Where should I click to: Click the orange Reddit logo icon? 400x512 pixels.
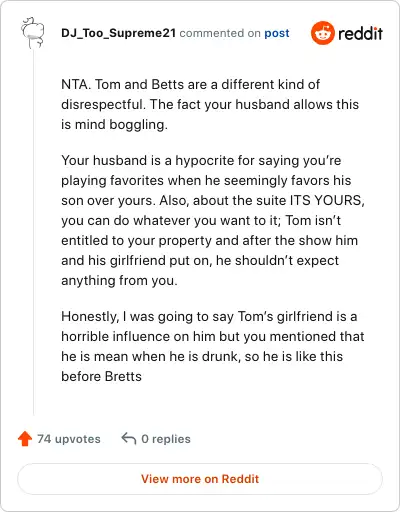point(322,33)
